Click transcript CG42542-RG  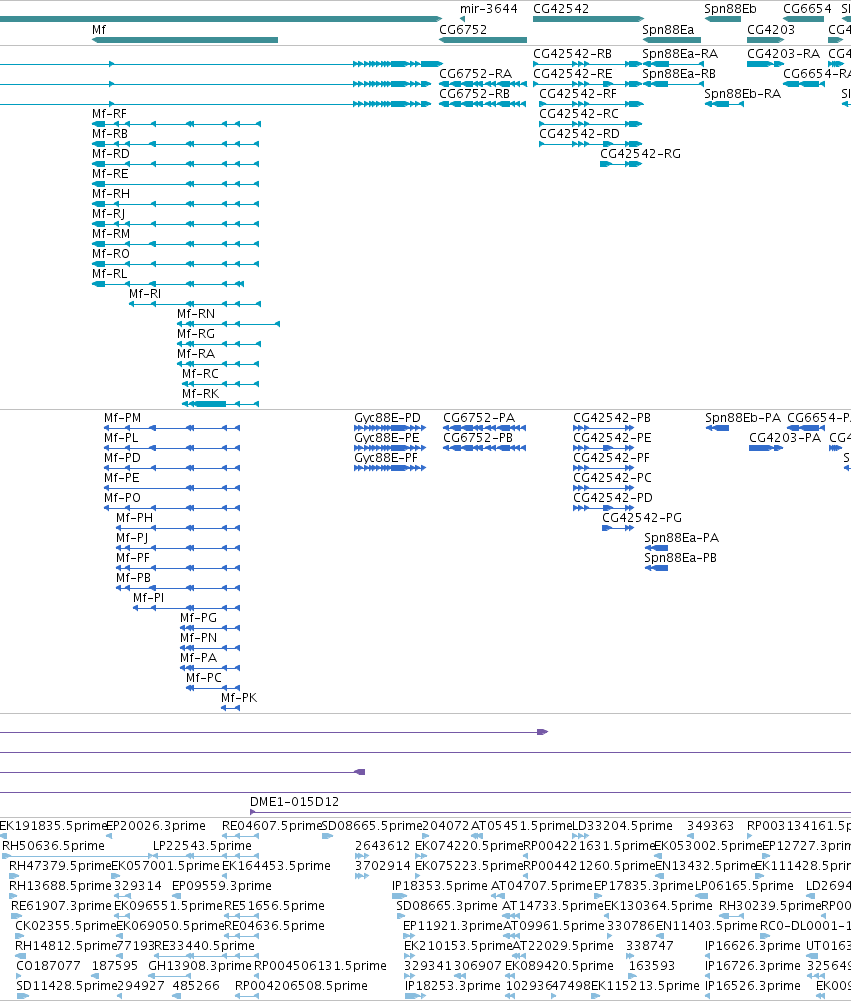click(x=621, y=164)
